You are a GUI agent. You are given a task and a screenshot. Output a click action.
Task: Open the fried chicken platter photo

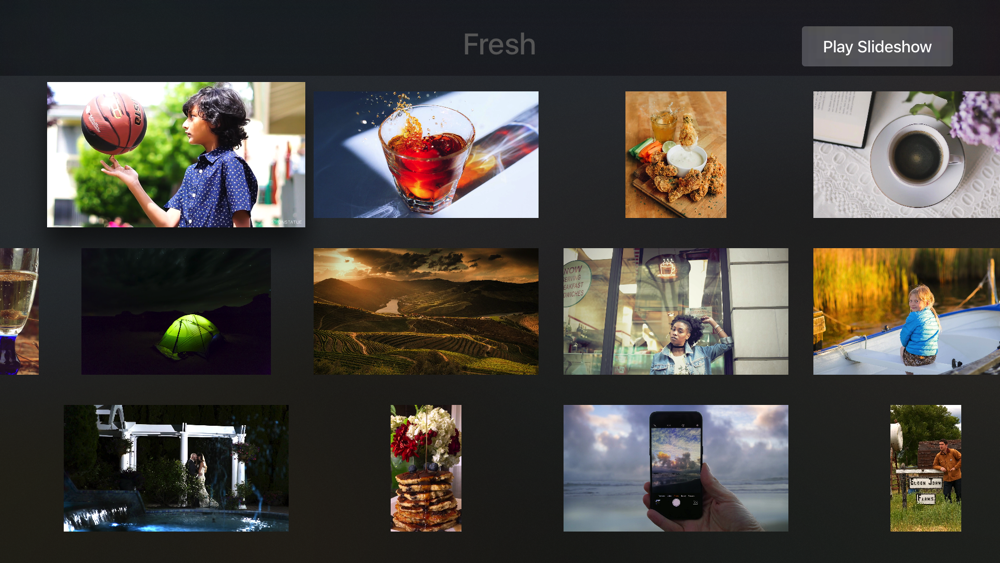(675, 154)
